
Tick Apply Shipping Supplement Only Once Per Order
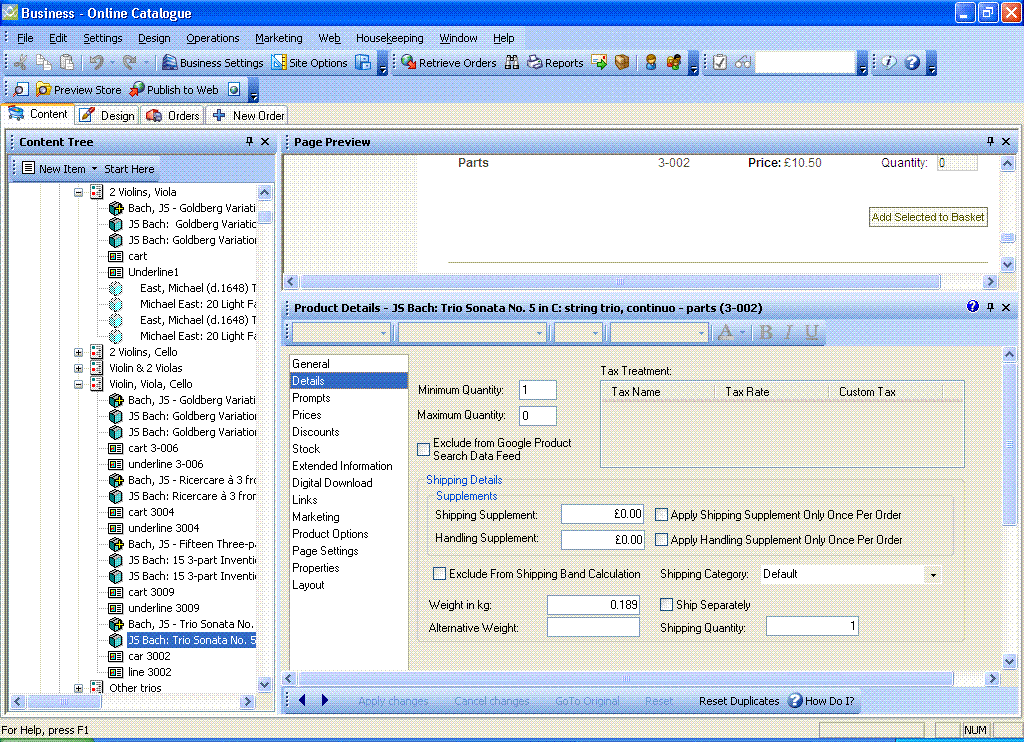[661, 515]
